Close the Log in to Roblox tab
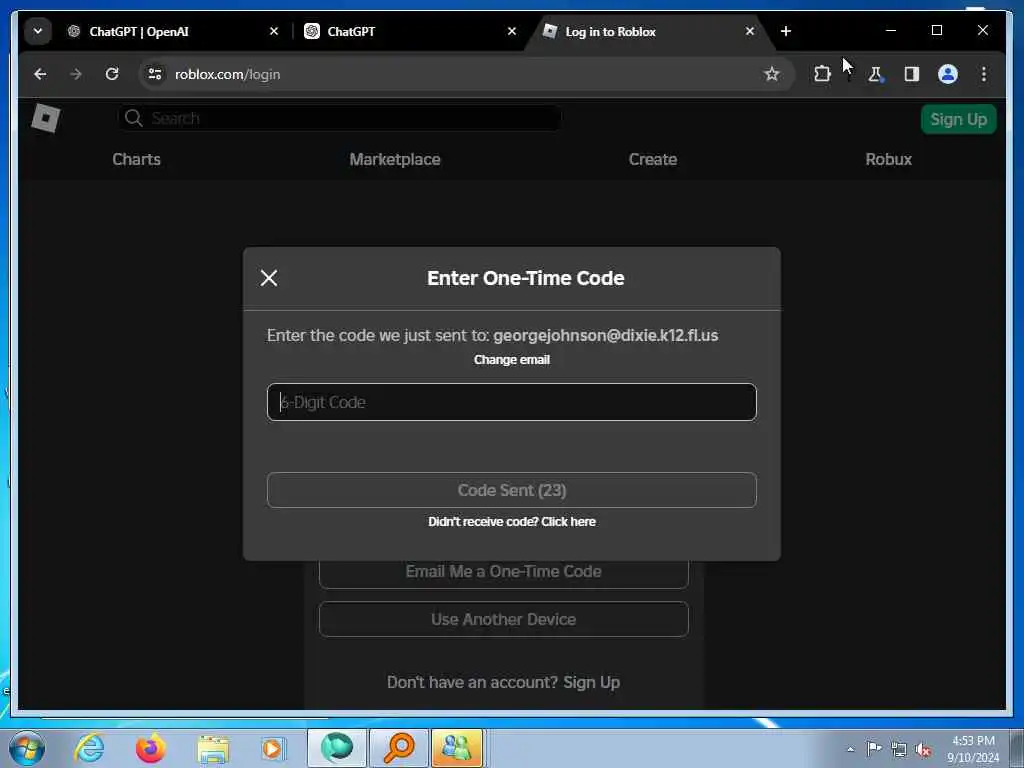The width and height of the screenshot is (1024, 768). (750, 31)
